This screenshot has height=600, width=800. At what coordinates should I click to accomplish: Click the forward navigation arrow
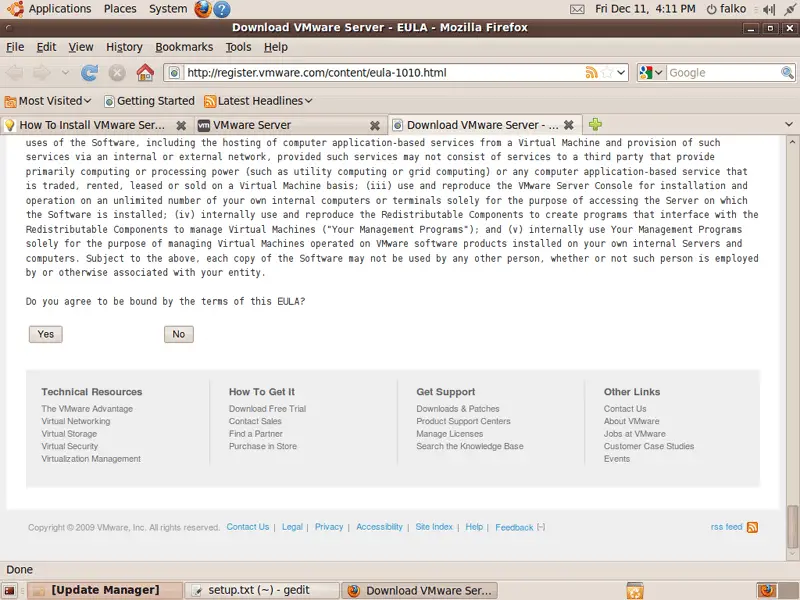click(42, 73)
